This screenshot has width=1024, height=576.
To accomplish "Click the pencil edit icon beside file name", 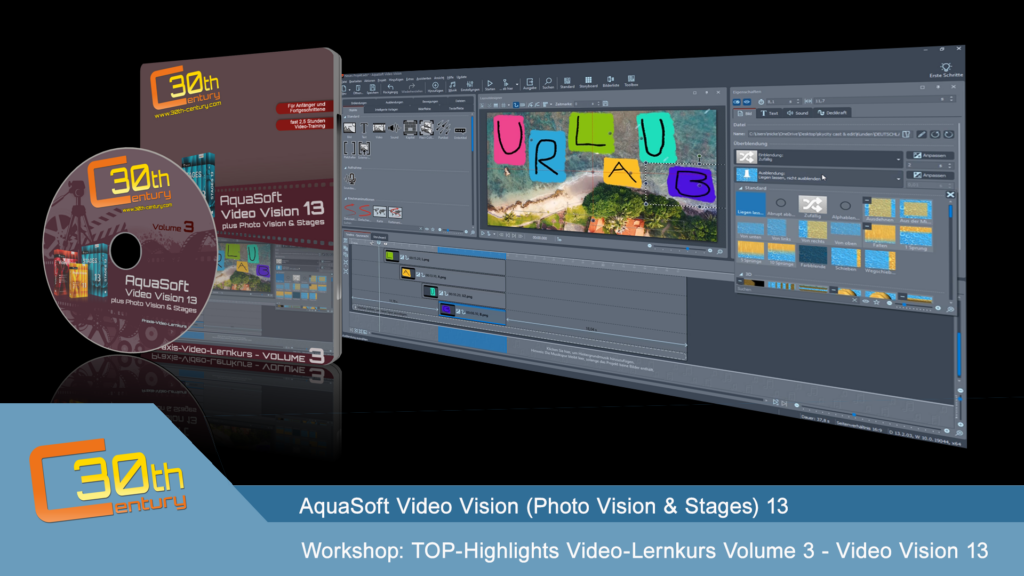I will (921, 135).
